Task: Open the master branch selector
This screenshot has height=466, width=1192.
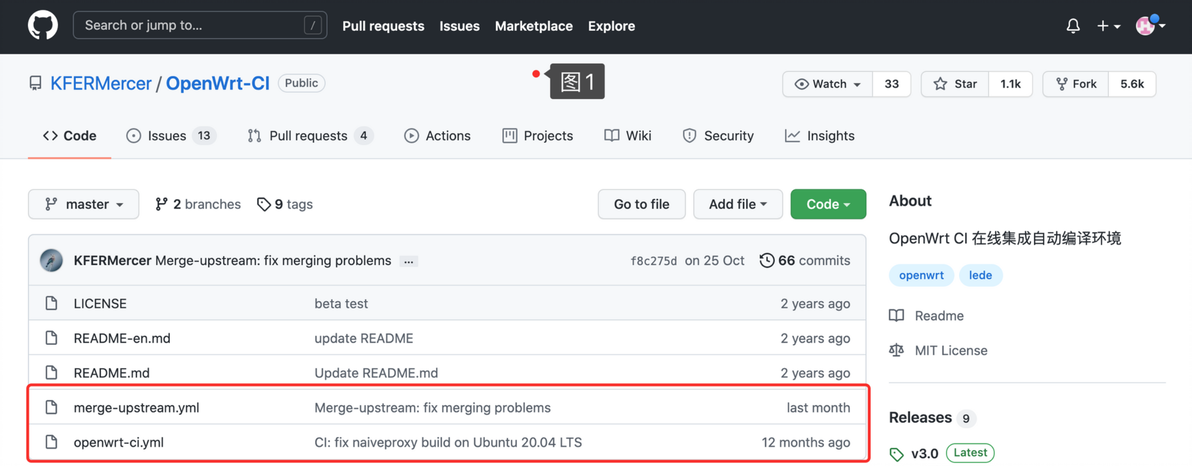Action: click(x=83, y=204)
